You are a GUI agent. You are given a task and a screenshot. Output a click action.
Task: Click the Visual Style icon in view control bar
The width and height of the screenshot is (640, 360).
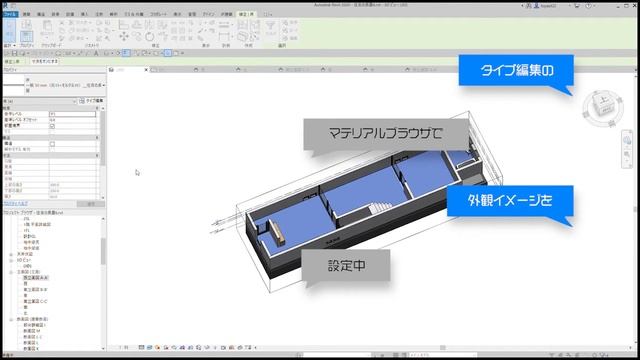point(149,348)
